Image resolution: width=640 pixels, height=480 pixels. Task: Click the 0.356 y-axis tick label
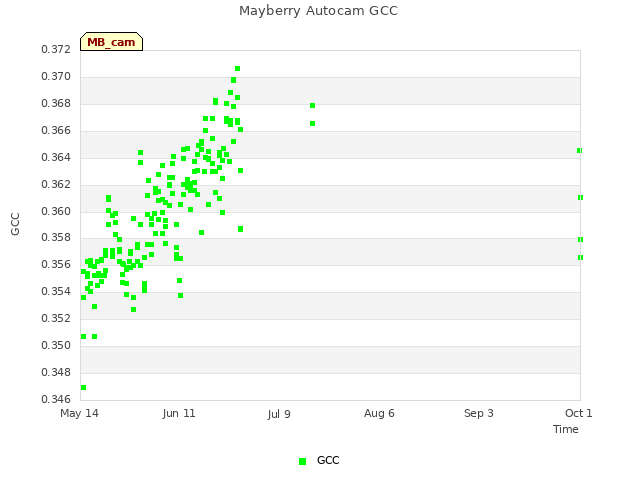tap(56, 264)
